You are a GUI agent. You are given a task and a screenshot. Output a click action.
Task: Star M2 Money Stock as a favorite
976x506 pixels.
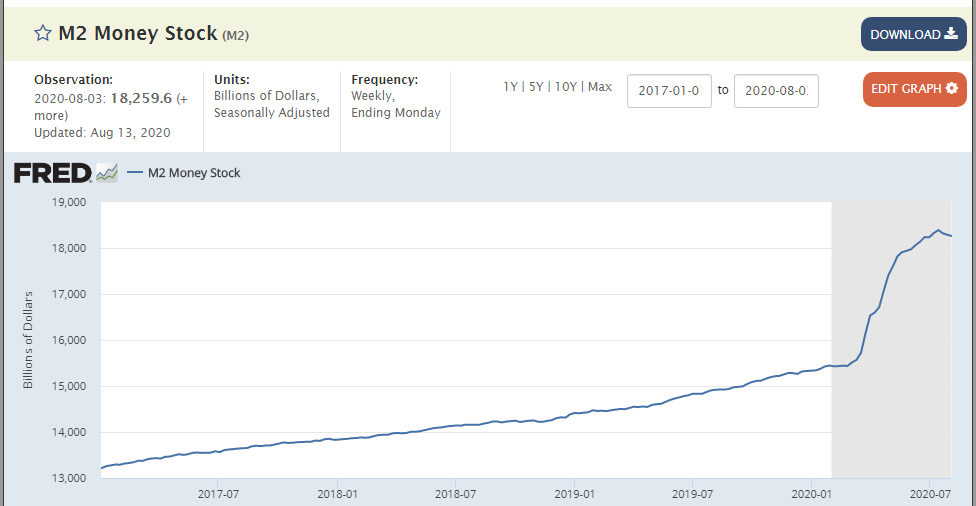pos(43,34)
